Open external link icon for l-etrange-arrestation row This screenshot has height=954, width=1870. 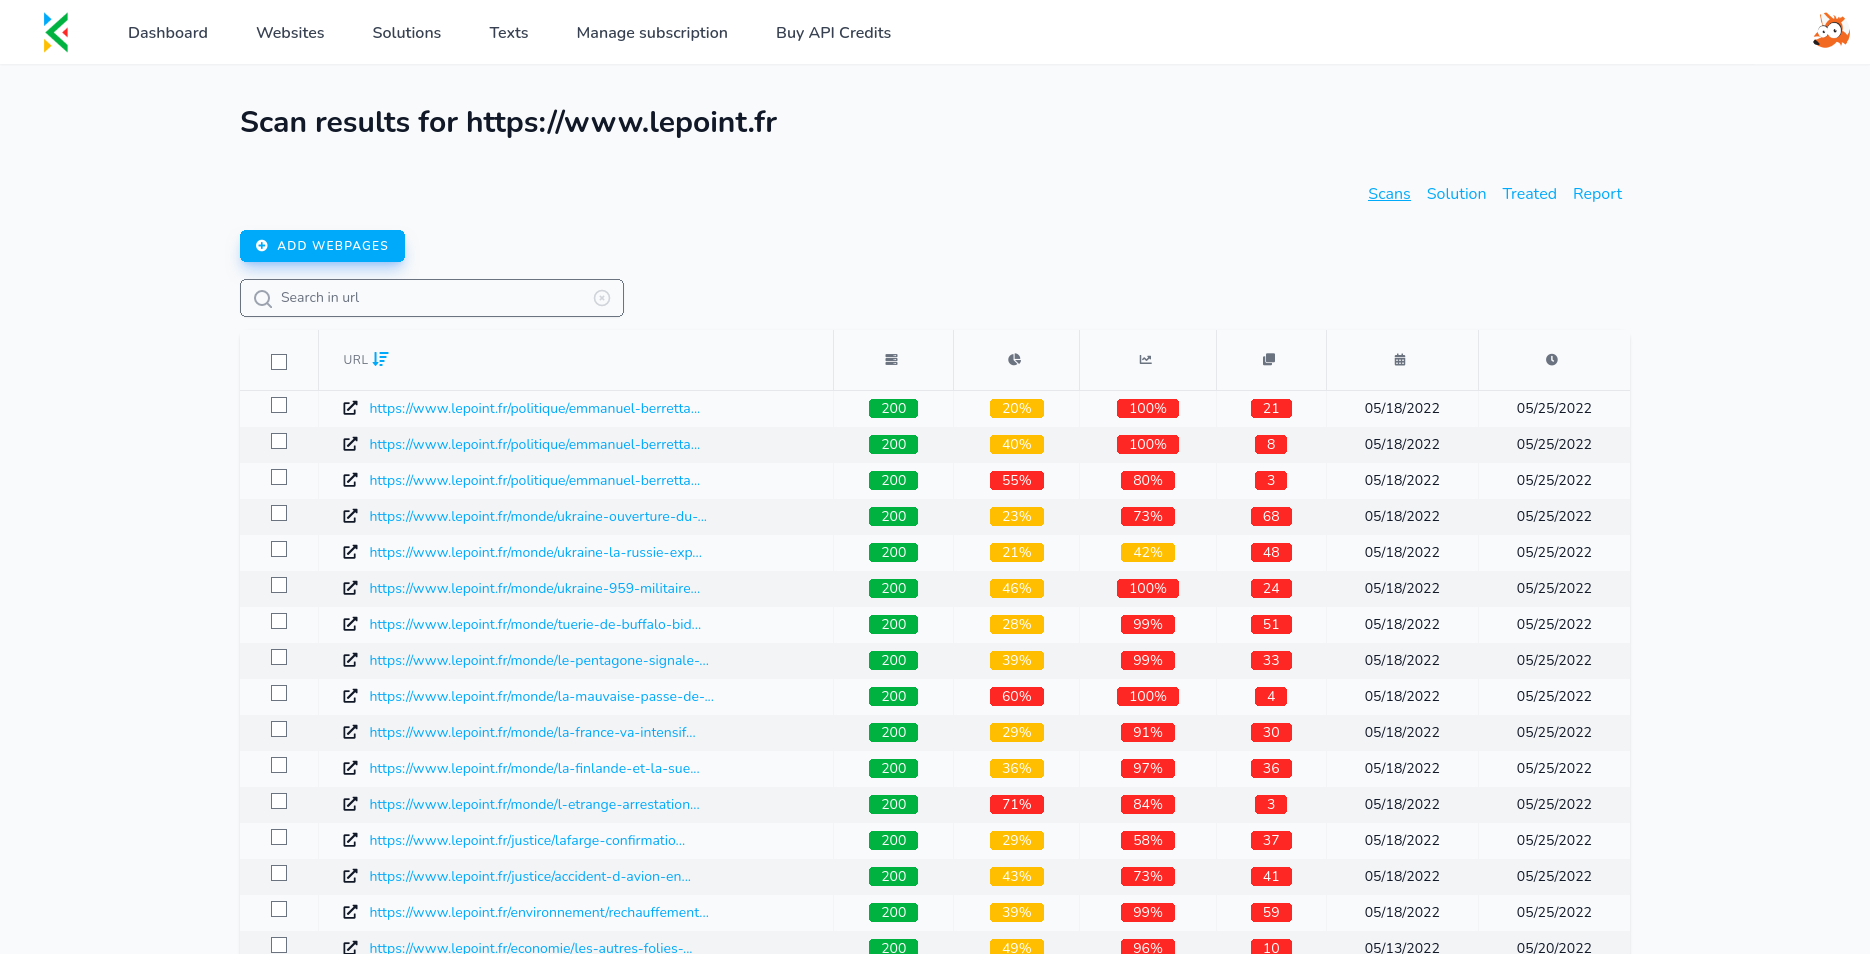coord(350,804)
